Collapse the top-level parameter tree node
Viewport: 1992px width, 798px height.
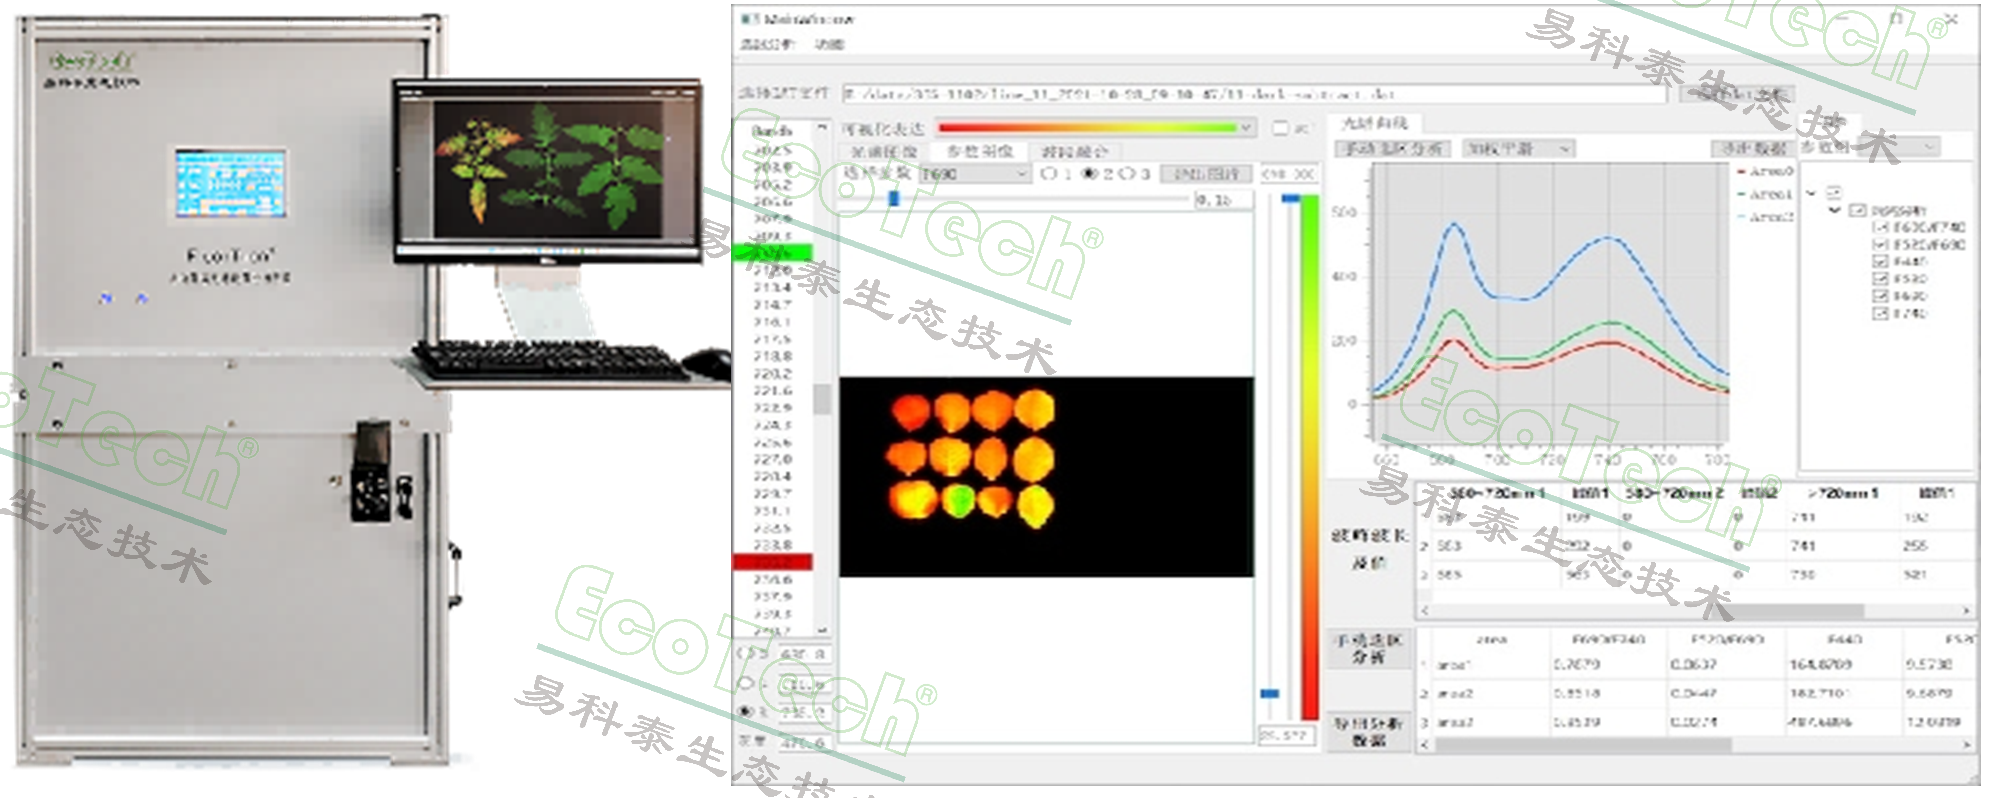1810,192
